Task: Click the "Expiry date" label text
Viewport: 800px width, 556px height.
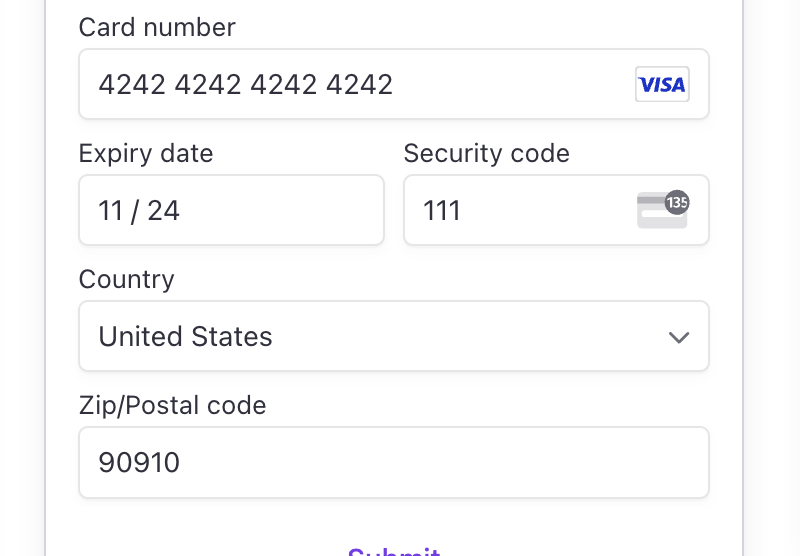Action: coord(146,153)
